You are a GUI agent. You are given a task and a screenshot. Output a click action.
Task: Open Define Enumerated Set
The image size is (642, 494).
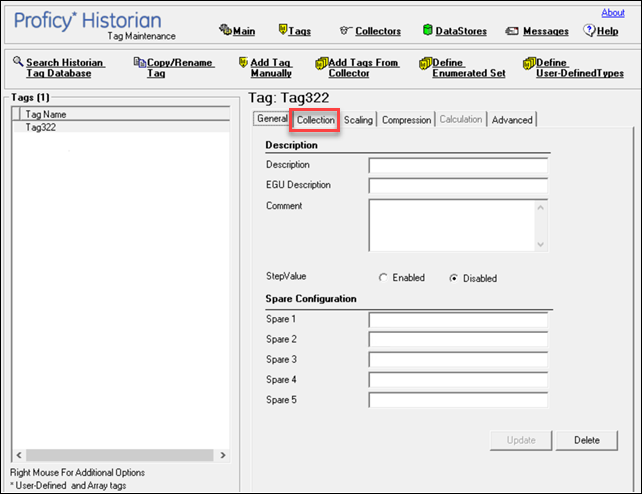click(469, 68)
